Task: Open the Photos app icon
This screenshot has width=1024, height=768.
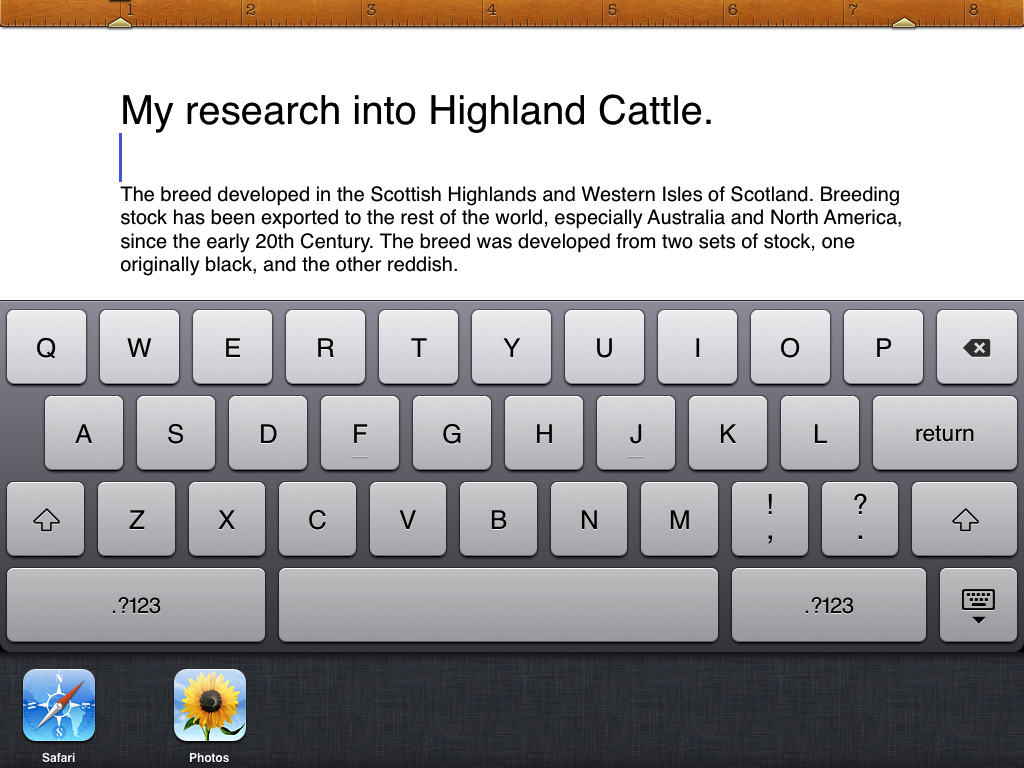Action: click(210, 705)
